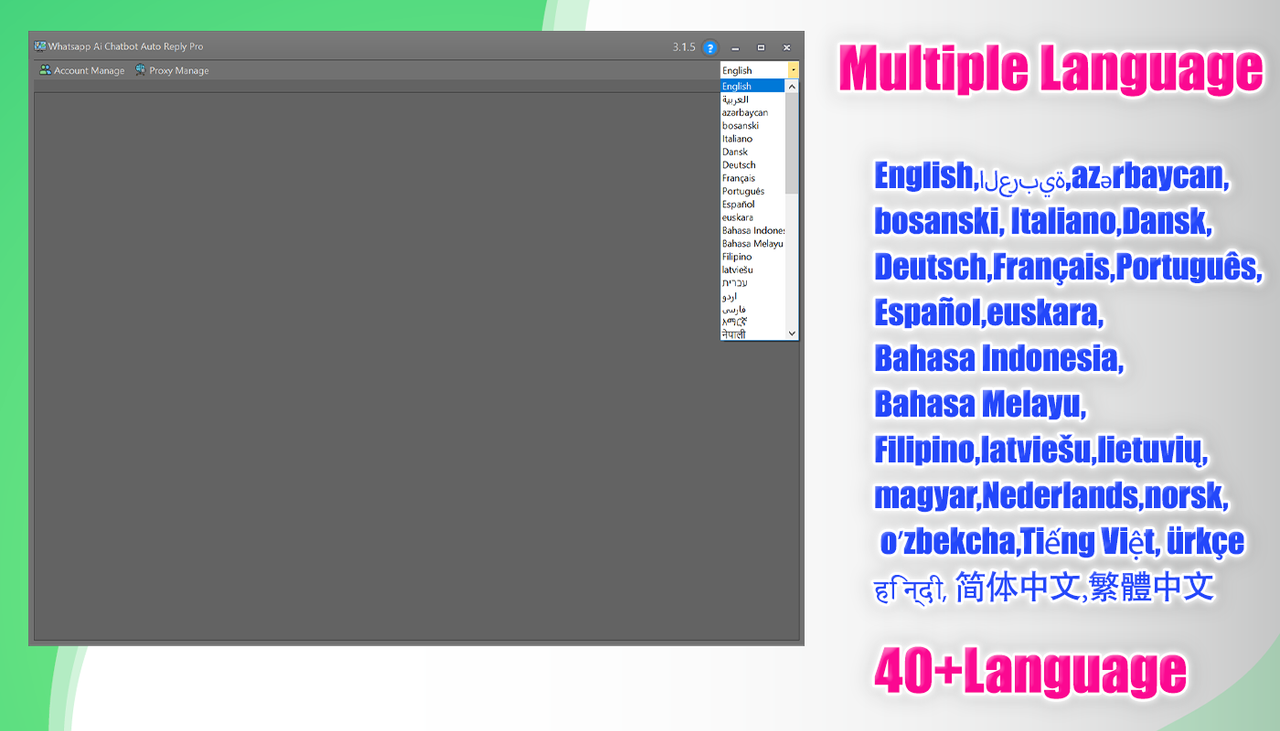Click the language combo box text field
1280x731 pixels.
pos(753,70)
